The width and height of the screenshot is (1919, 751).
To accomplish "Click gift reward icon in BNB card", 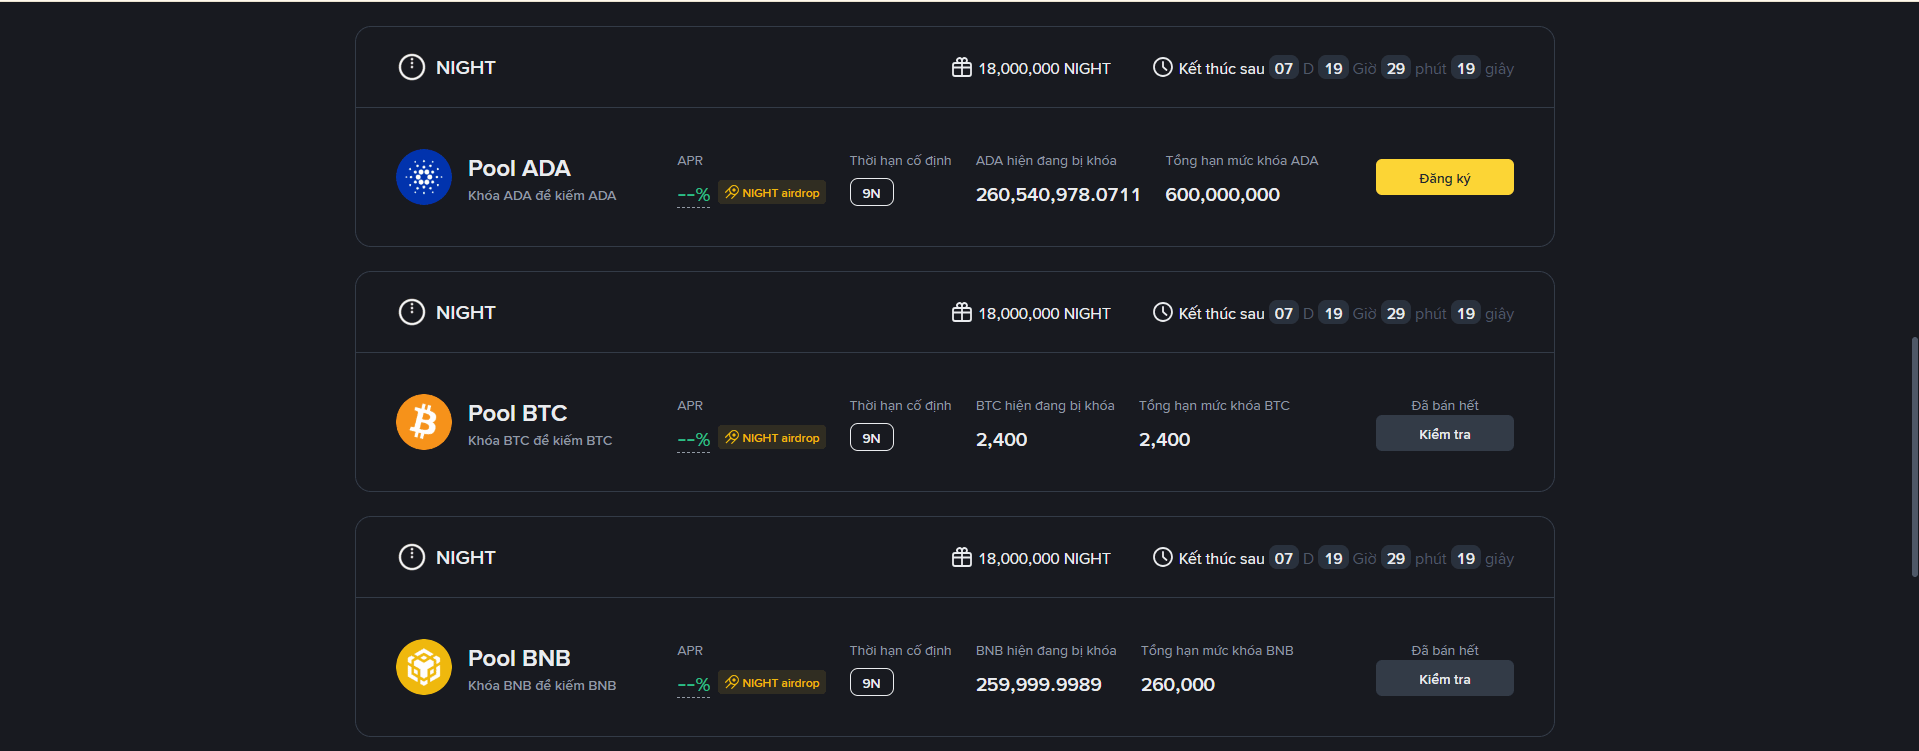I will [962, 558].
